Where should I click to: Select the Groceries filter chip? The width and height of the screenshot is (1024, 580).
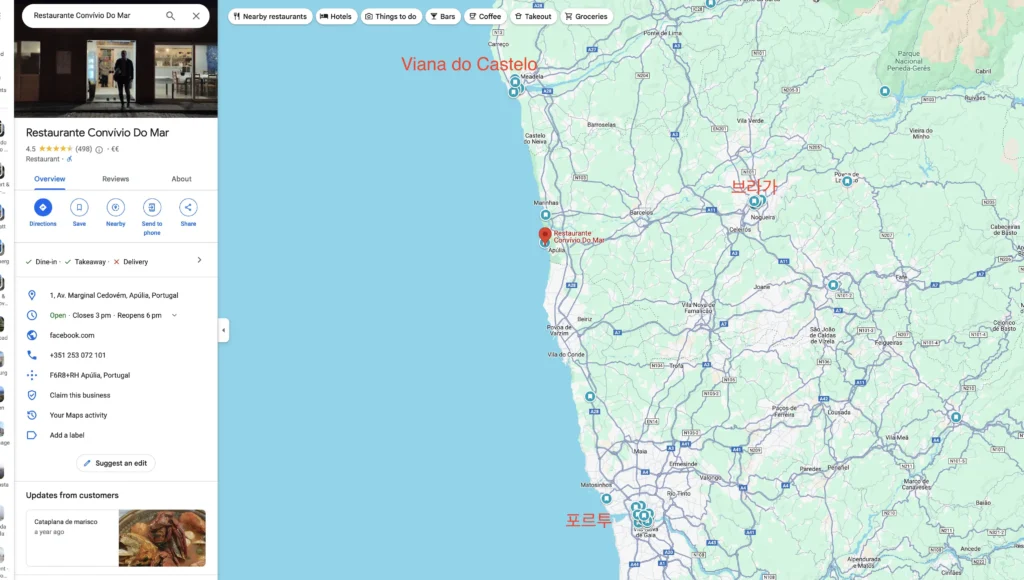click(586, 16)
